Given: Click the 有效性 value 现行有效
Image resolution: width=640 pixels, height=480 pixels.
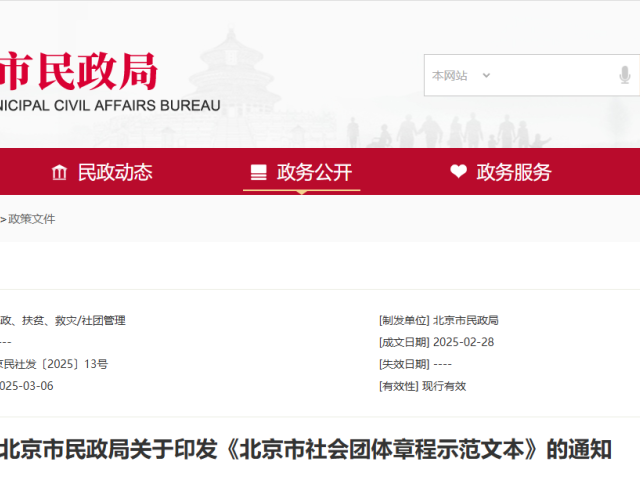Looking at the screenshot, I should tap(444, 386).
